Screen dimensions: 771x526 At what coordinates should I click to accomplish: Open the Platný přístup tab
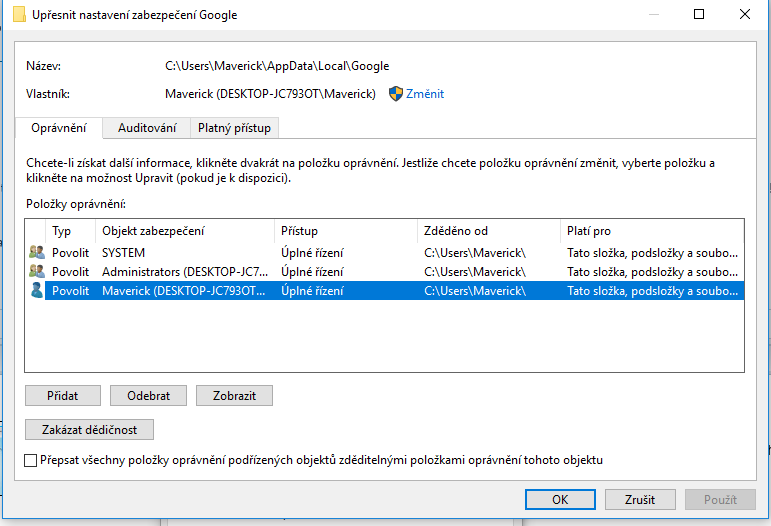pos(235,128)
